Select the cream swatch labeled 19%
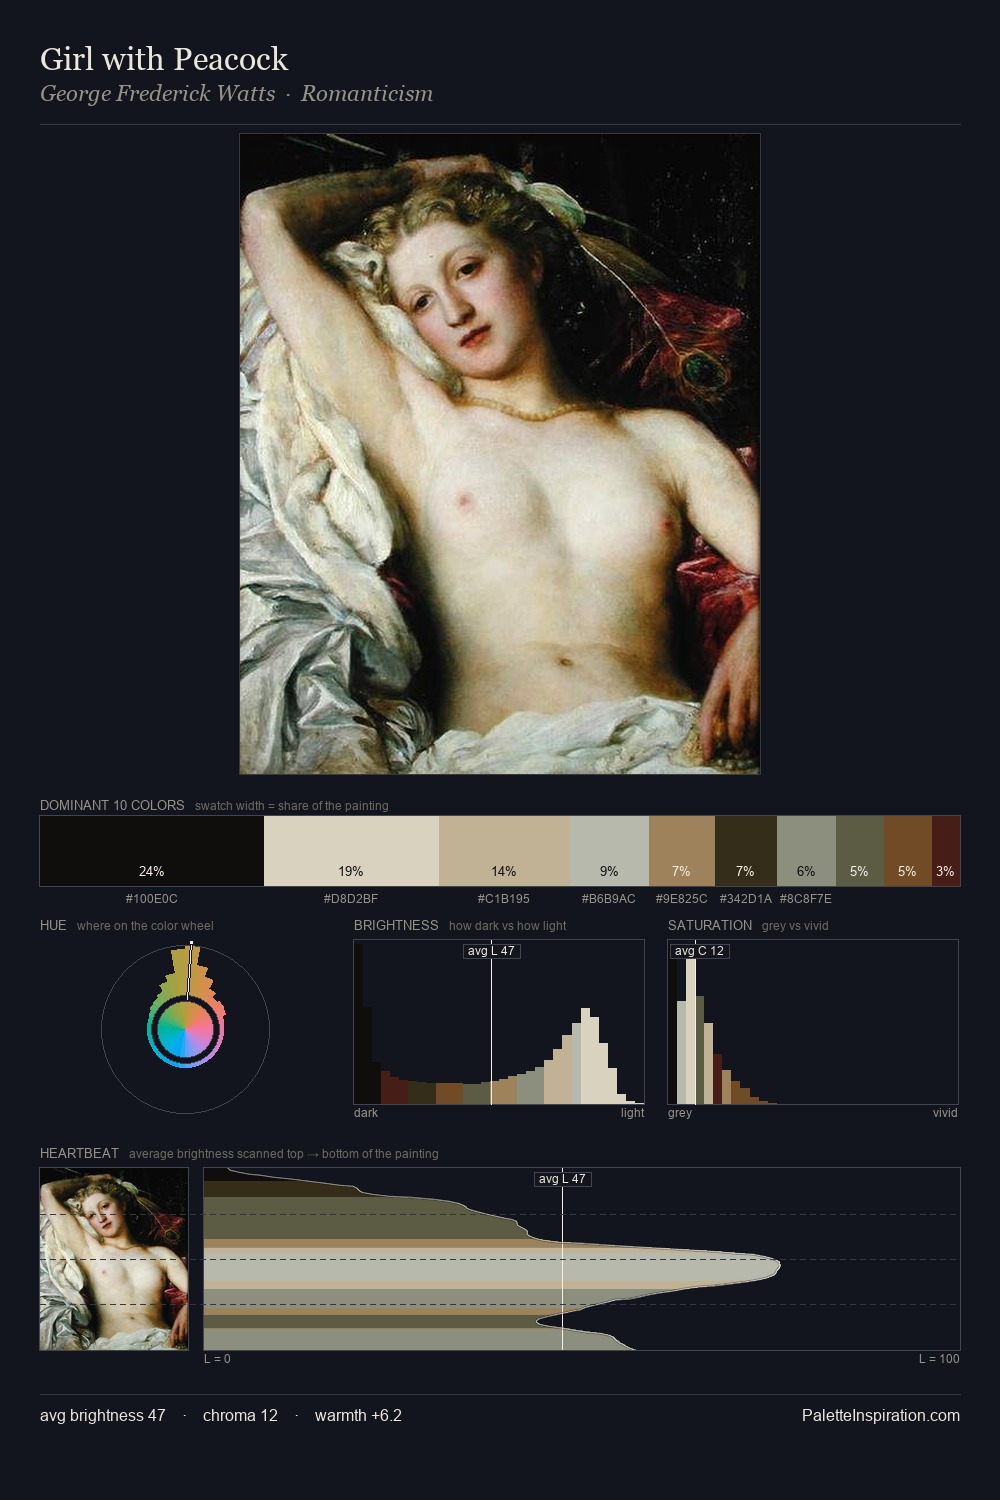1000x1500 pixels. [x=351, y=851]
